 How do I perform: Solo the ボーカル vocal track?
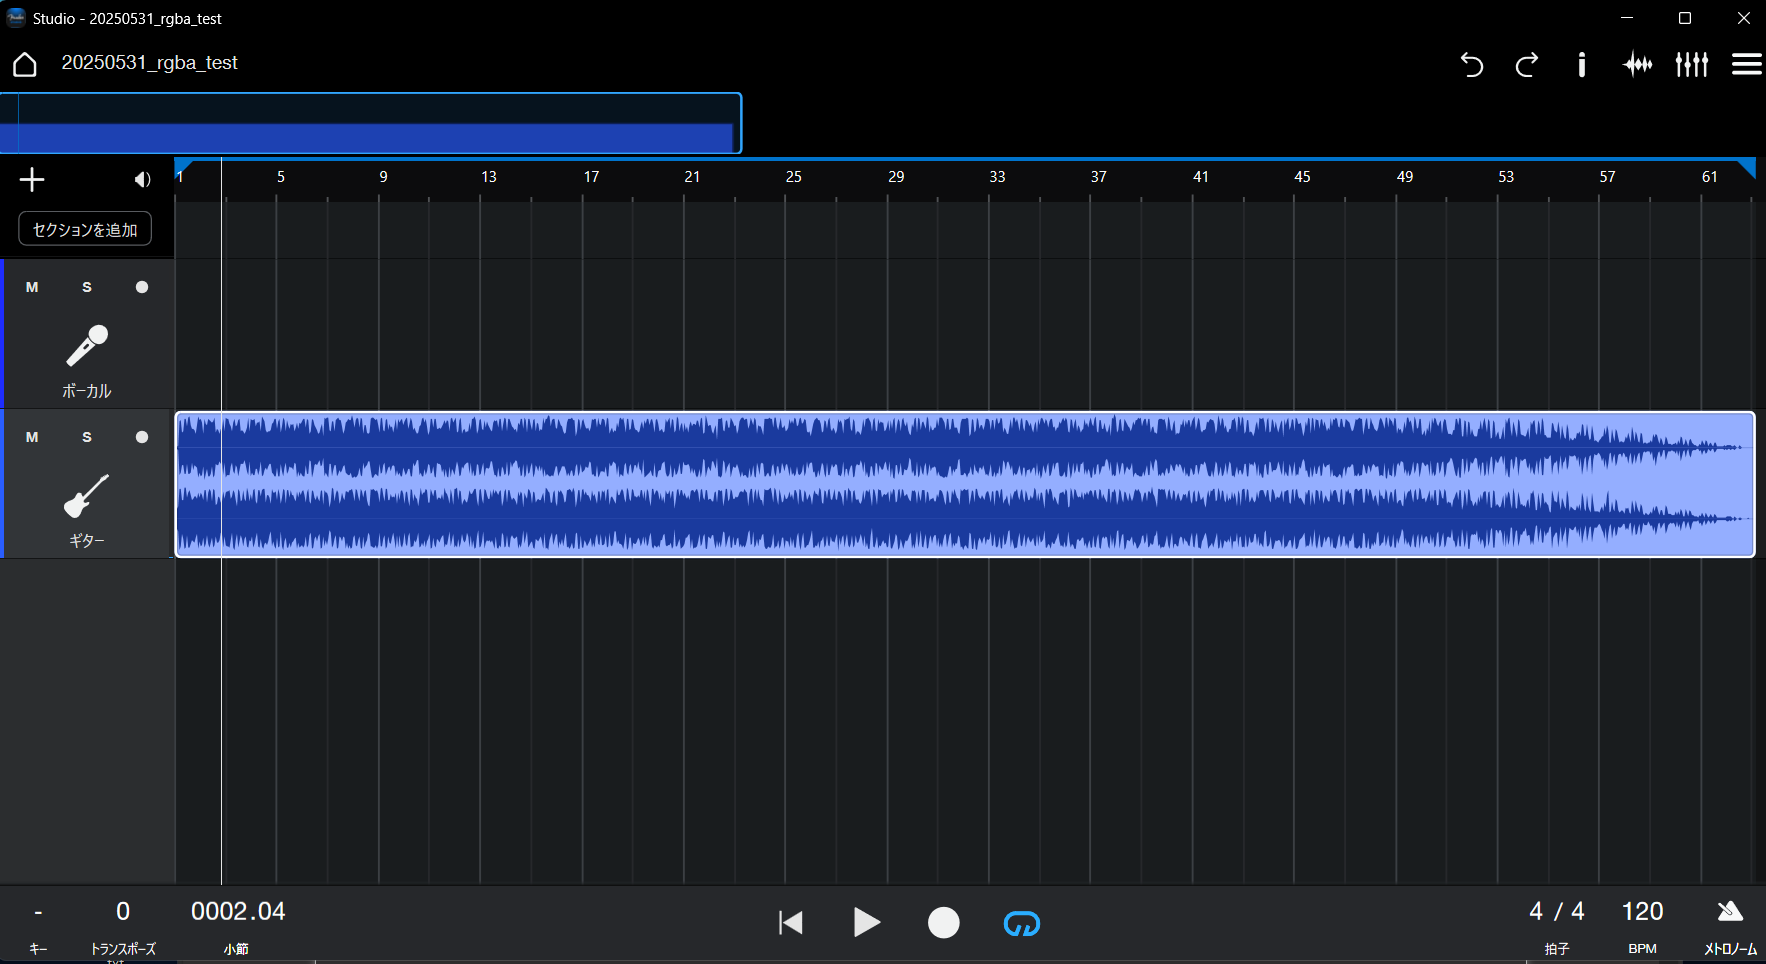coord(87,288)
